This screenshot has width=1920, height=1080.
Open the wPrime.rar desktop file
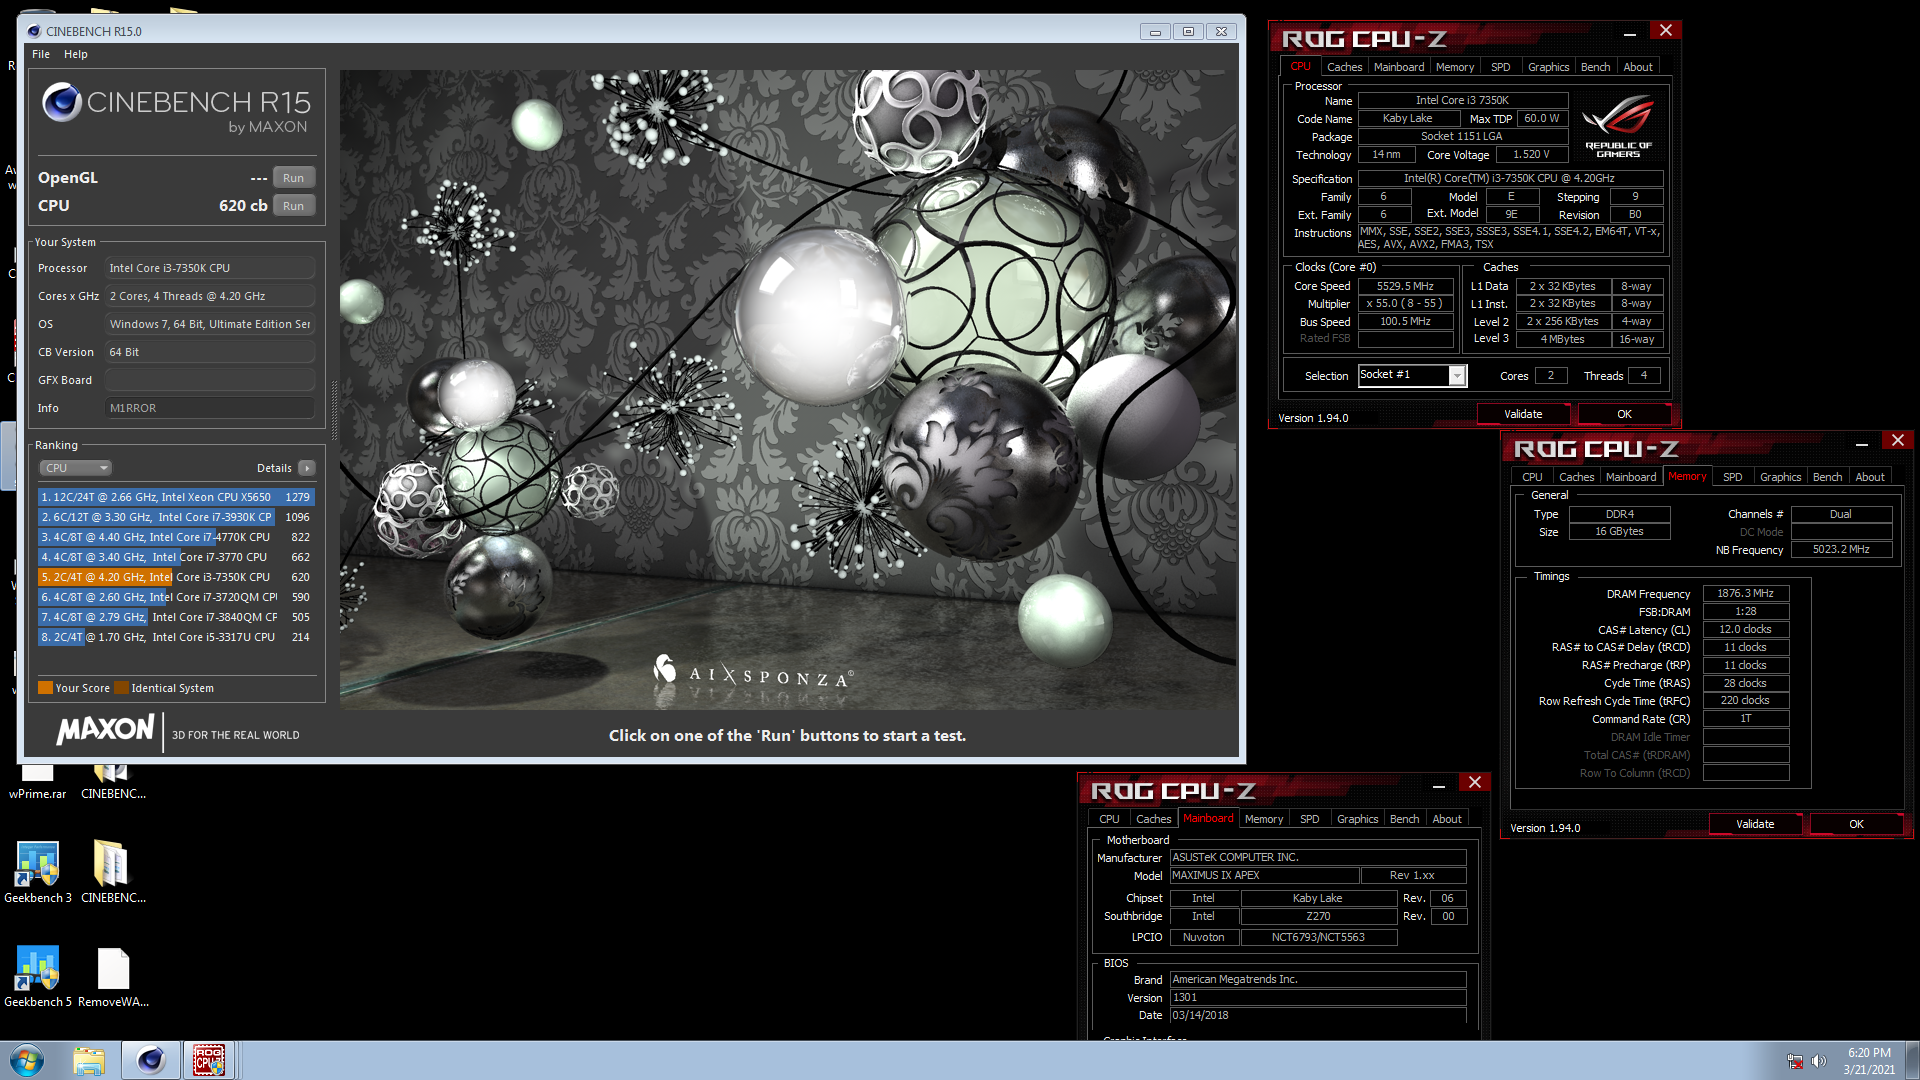[37, 781]
